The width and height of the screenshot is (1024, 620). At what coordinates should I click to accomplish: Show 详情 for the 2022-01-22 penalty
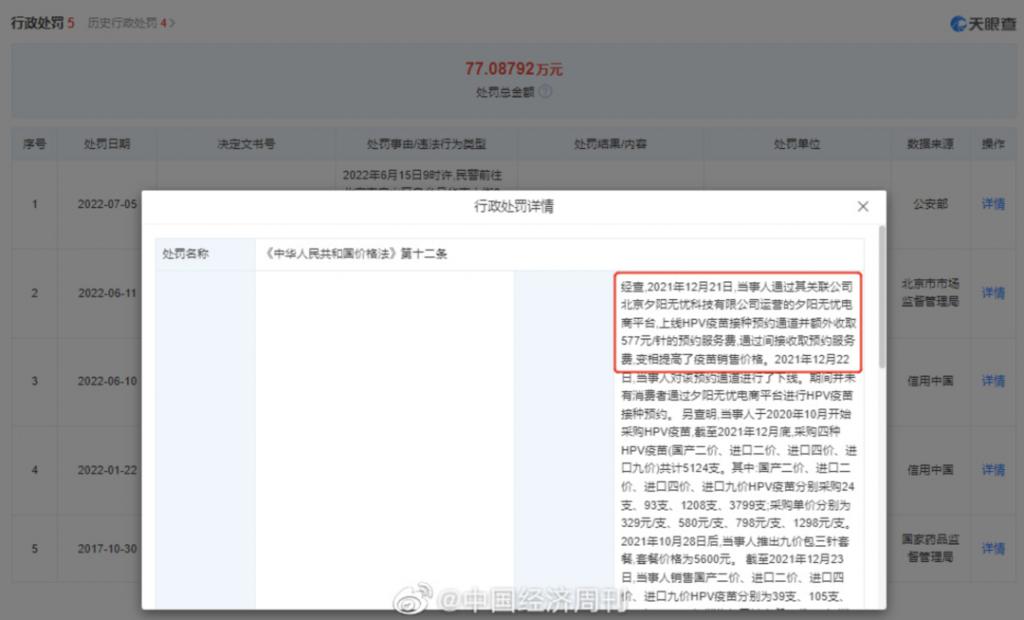(x=992, y=470)
